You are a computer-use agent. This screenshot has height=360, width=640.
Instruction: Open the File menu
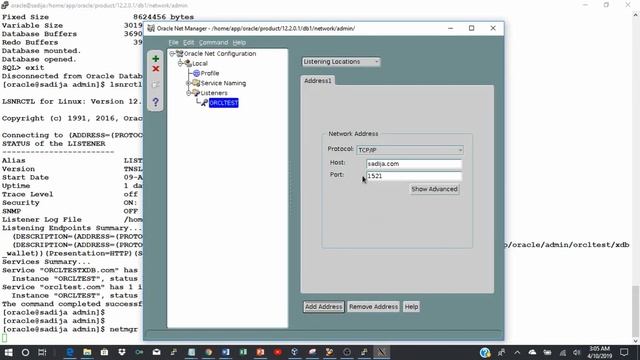[173, 42]
